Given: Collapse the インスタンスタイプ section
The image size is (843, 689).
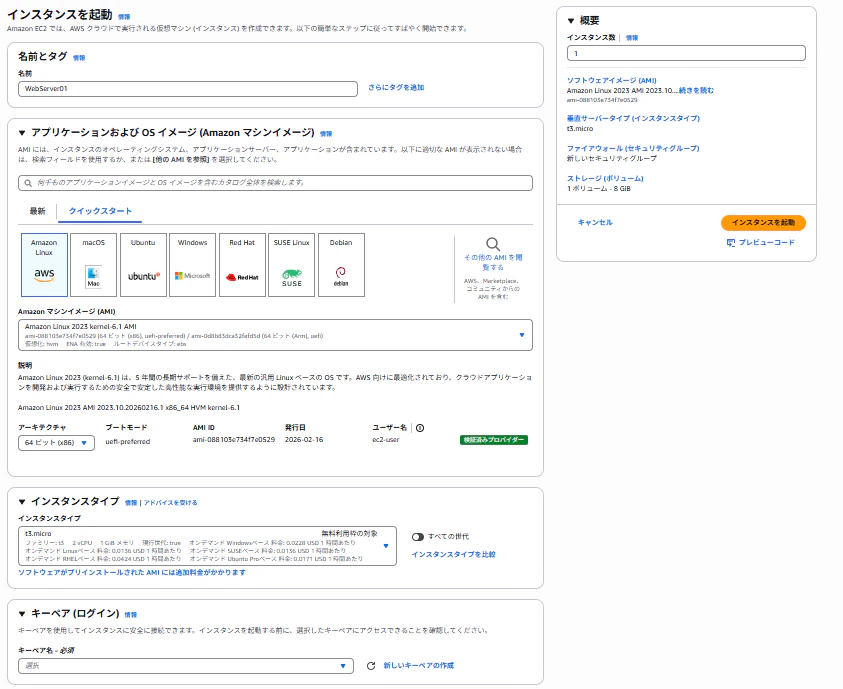Looking at the screenshot, I should coord(22,501).
